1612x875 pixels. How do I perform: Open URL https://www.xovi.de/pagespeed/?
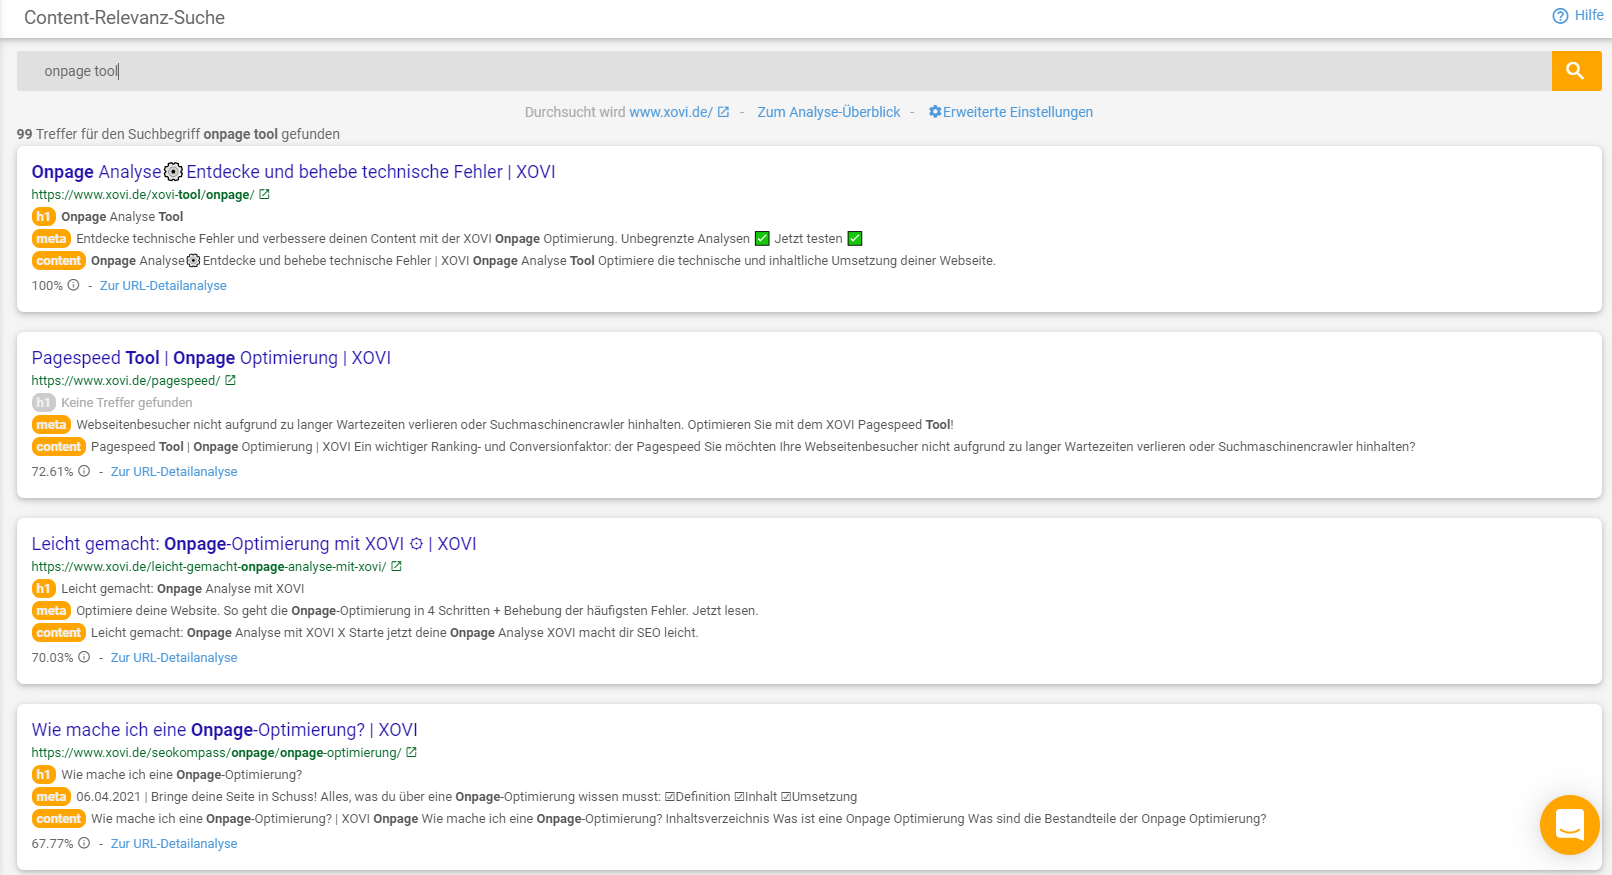(126, 381)
